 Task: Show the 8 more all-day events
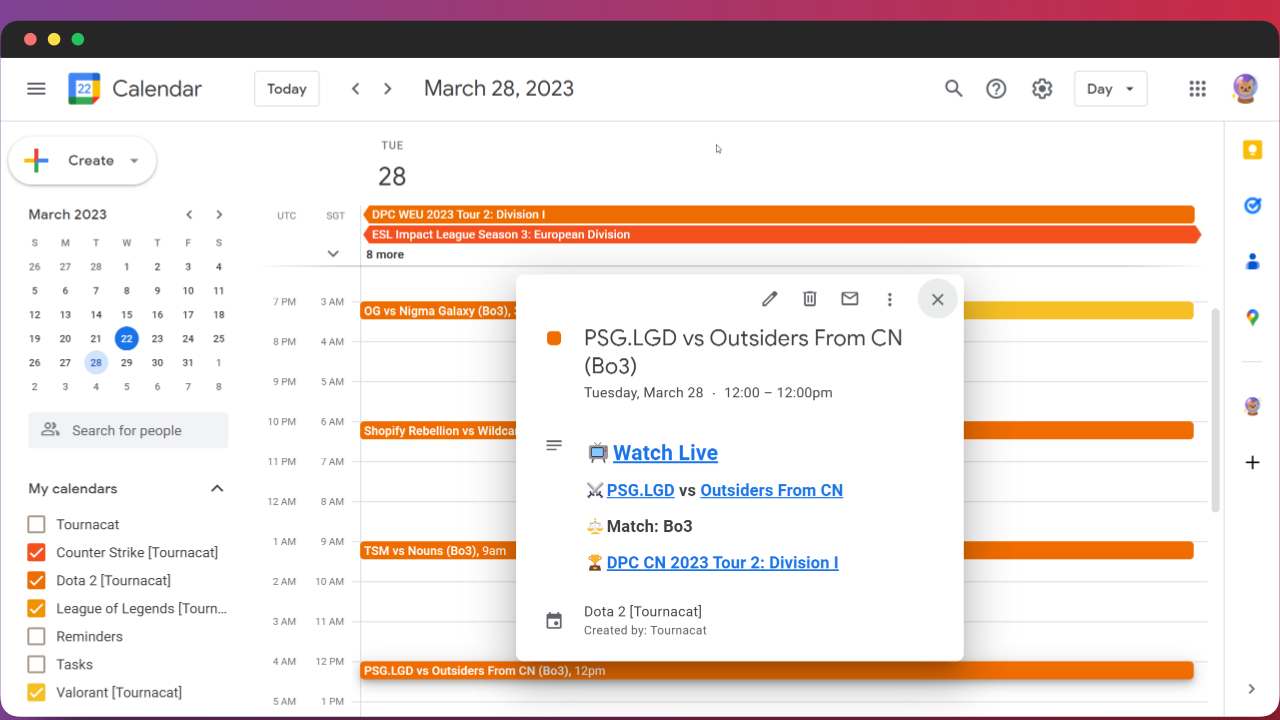[x=385, y=254]
